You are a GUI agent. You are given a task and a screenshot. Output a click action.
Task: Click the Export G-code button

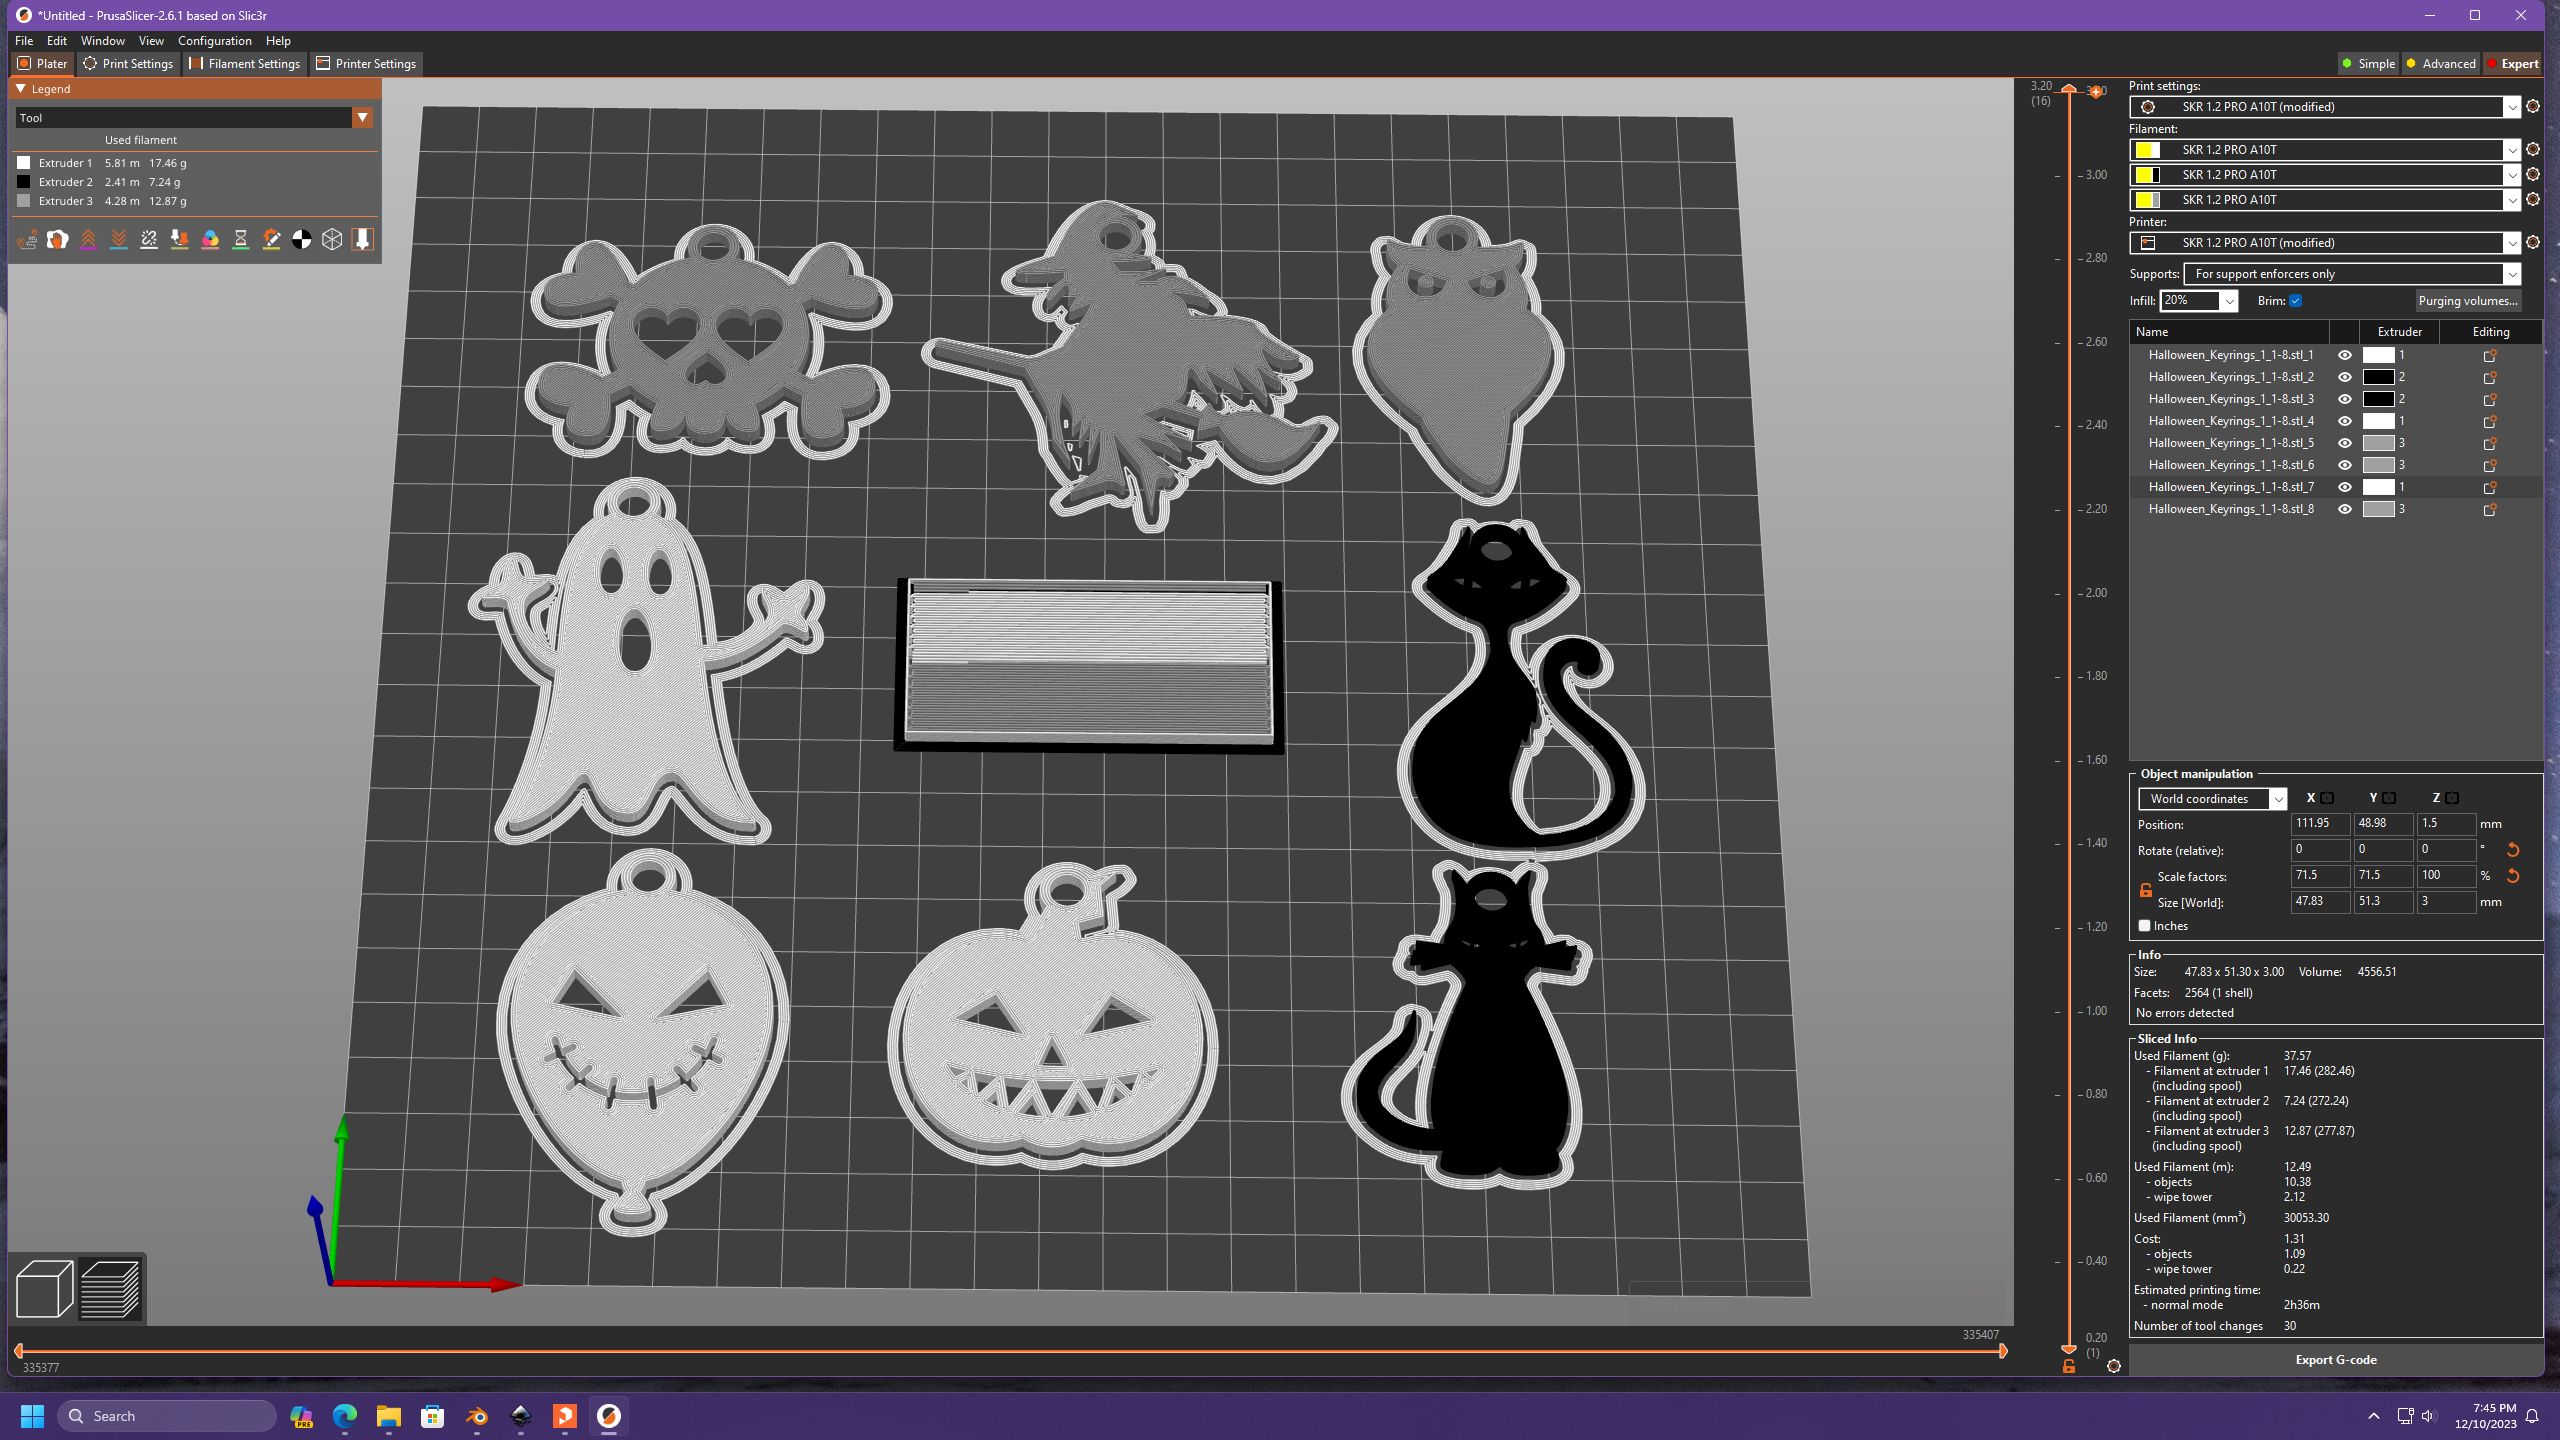2336,1360
